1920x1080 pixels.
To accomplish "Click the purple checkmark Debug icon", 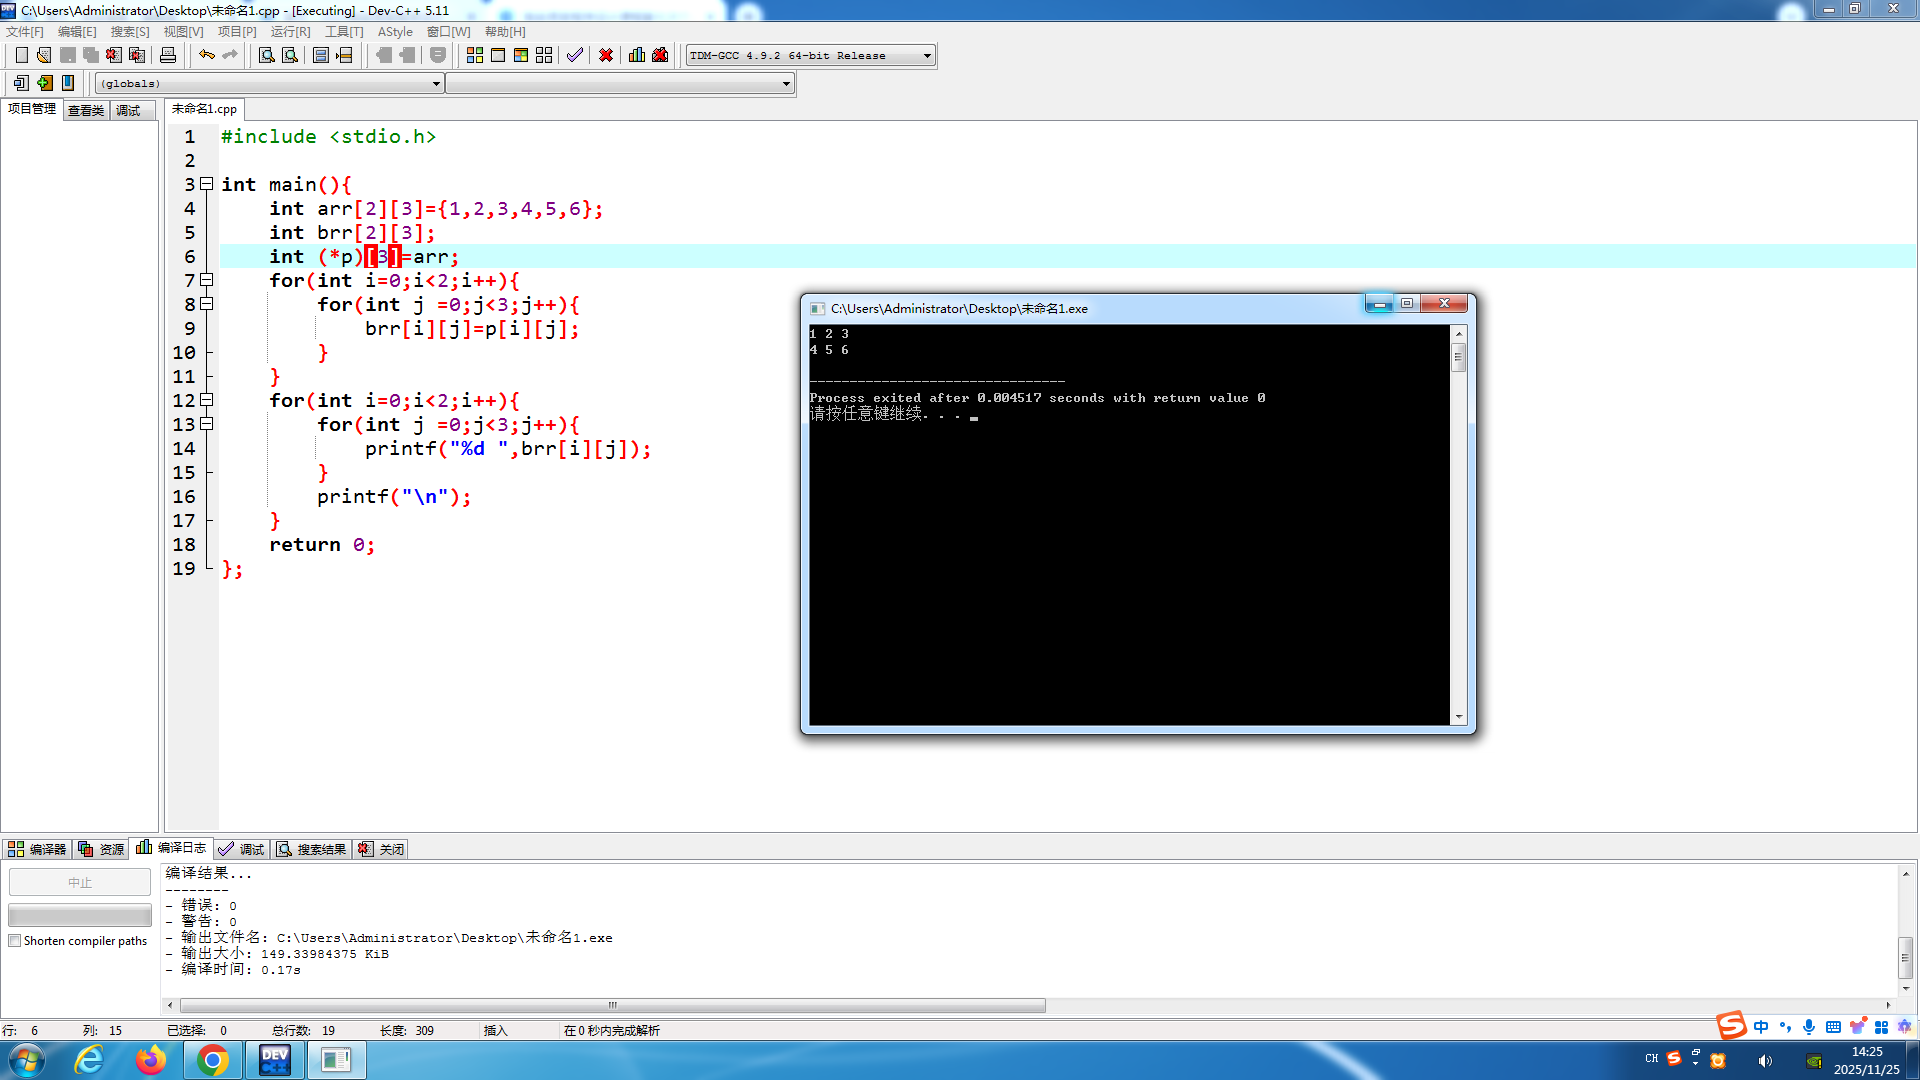I will (574, 55).
